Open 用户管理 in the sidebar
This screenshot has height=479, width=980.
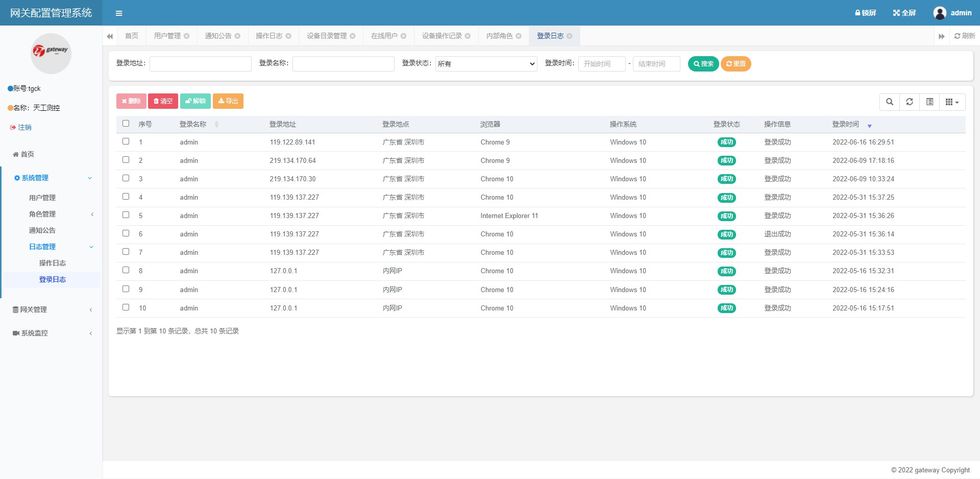tap(42, 198)
